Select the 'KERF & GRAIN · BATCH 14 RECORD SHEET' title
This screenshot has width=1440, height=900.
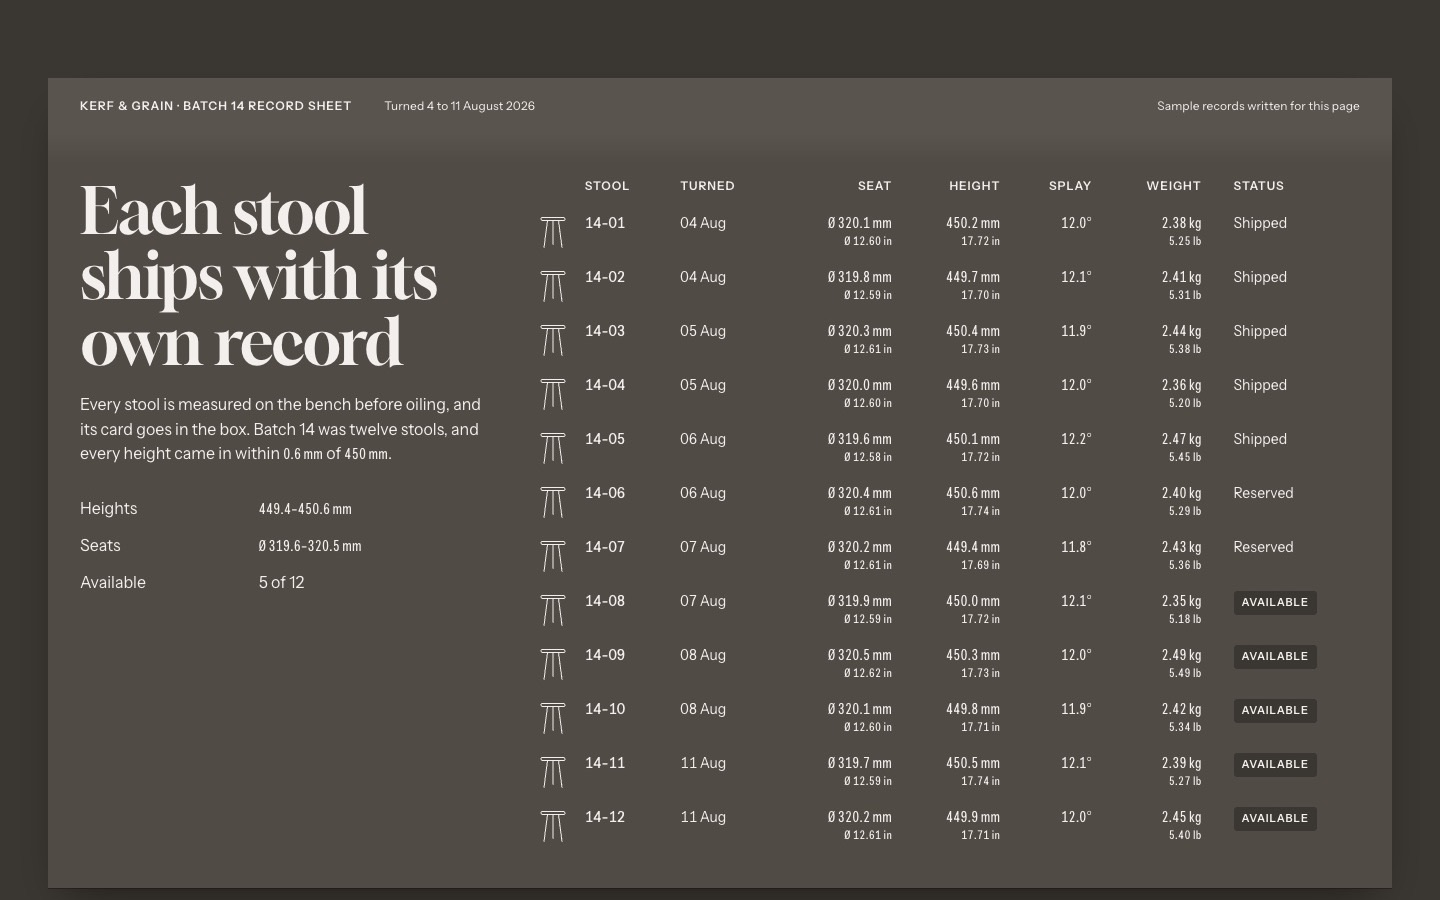pyautogui.click(x=216, y=106)
